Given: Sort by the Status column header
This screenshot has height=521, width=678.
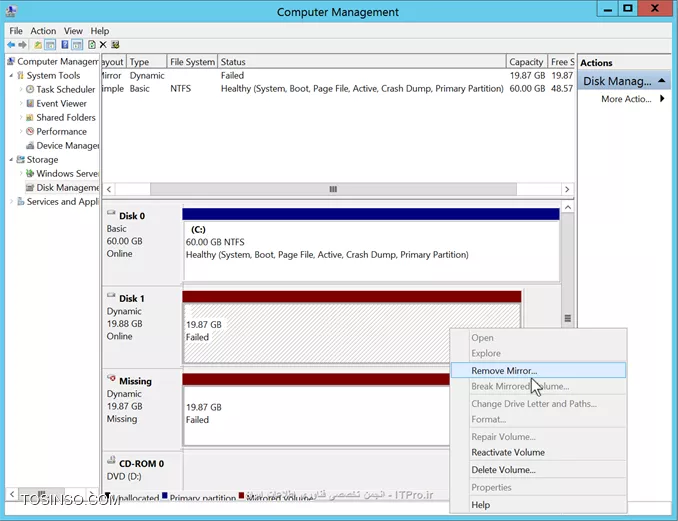Looking at the screenshot, I should (x=362, y=62).
